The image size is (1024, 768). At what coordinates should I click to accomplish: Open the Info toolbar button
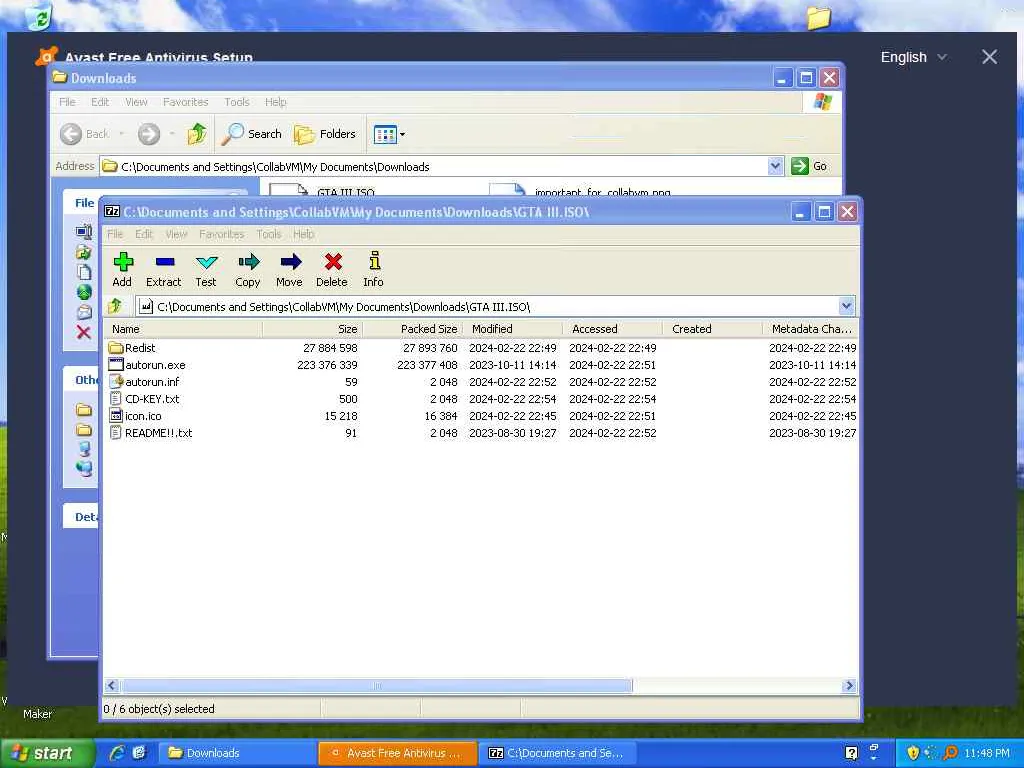[x=374, y=270]
